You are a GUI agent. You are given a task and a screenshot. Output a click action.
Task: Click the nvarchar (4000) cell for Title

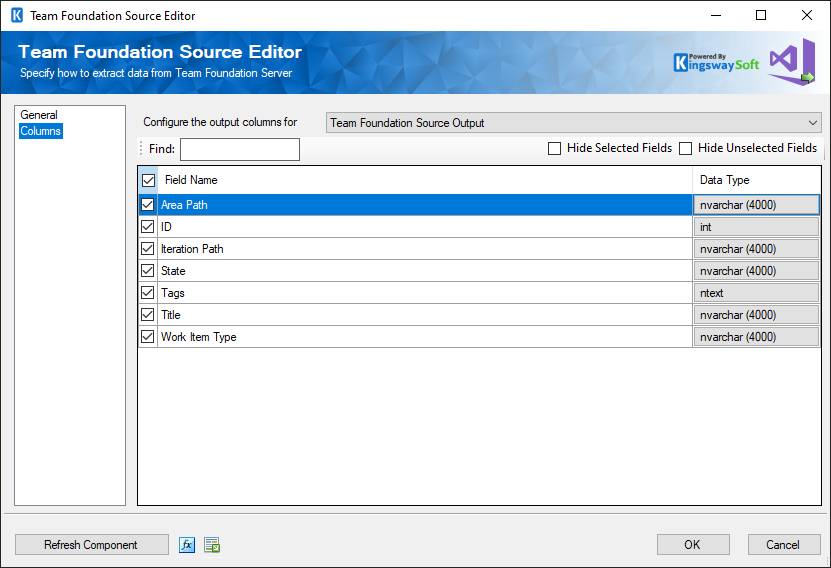click(x=756, y=315)
